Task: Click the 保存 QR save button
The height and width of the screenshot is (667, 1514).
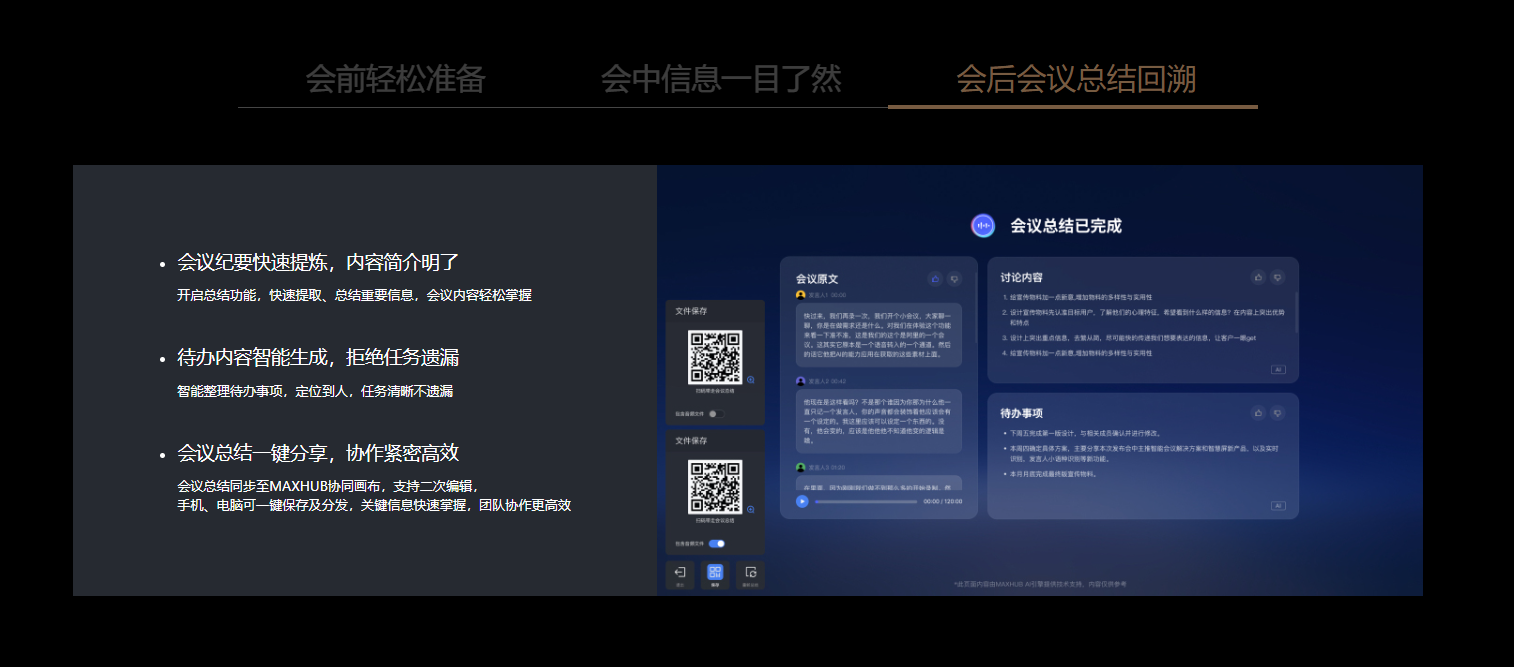Action: pyautogui.click(x=715, y=575)
